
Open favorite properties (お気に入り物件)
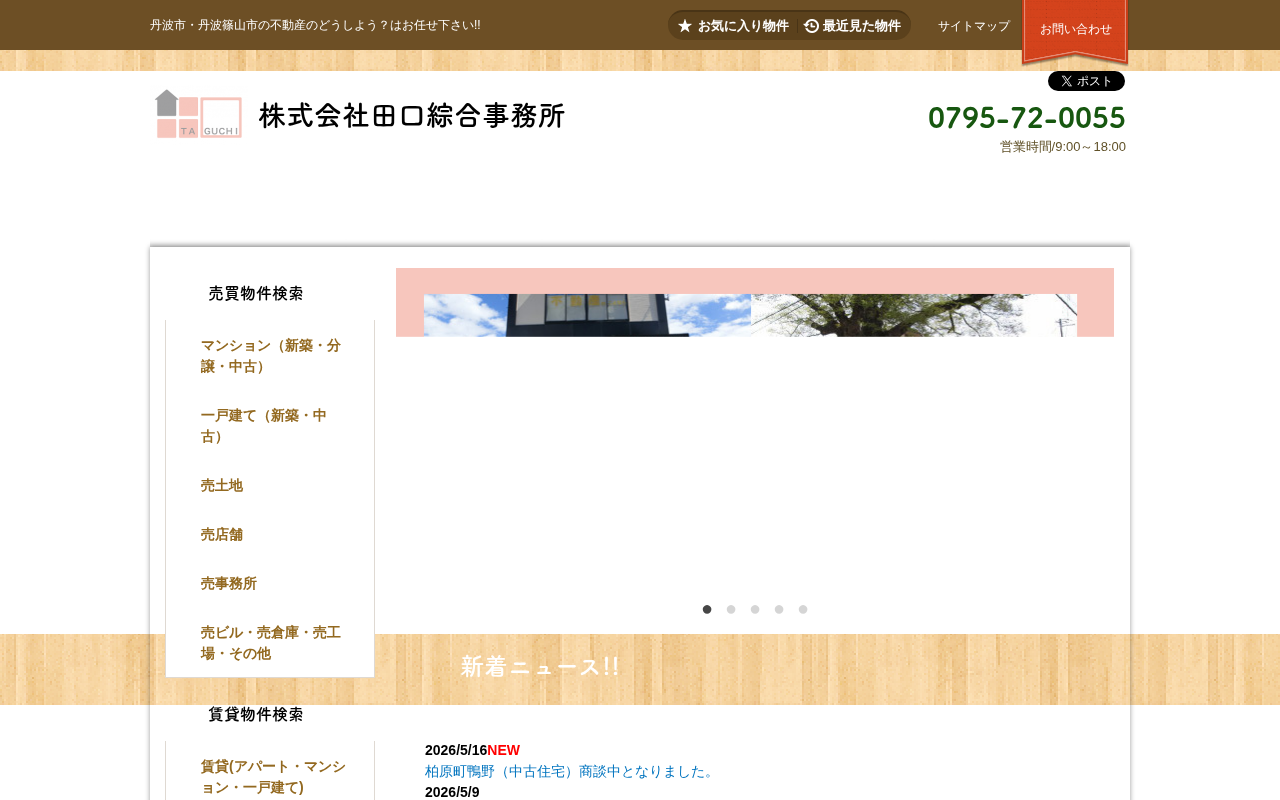coord(733,26)
